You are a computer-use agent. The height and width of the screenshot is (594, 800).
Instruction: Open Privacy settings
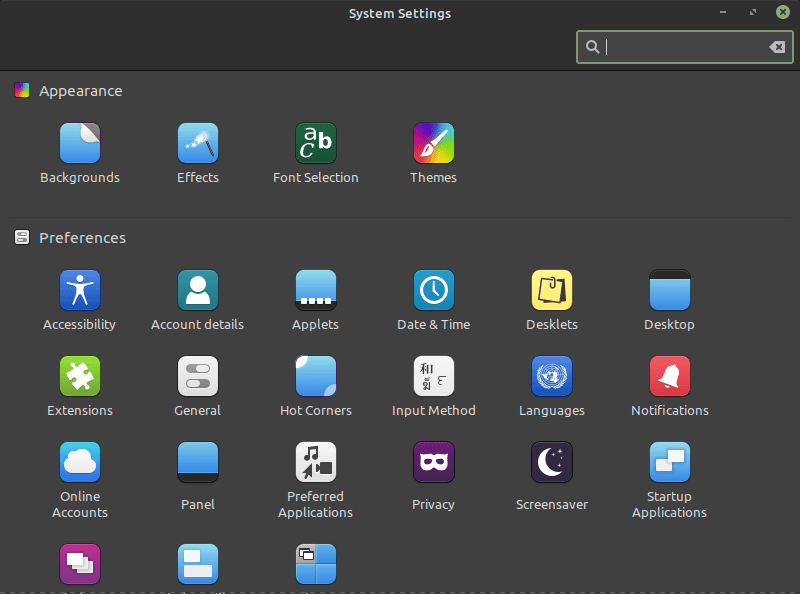coord(434,463)
